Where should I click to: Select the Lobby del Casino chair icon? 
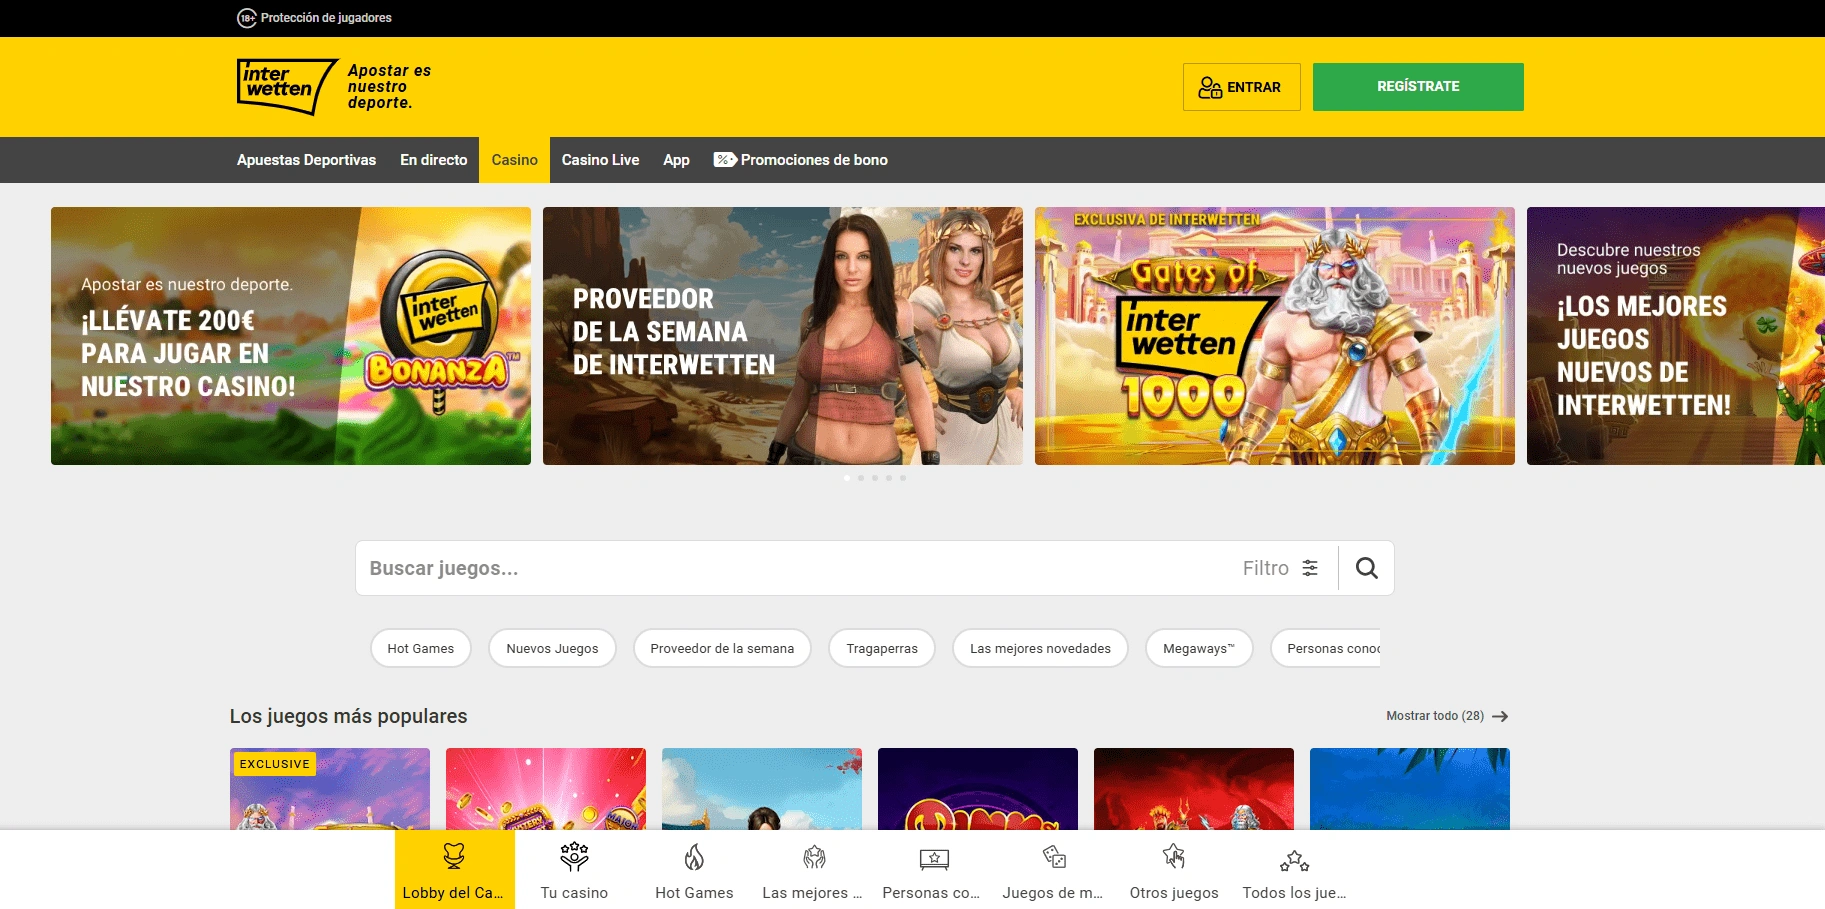pyautogui.click(x=453, y=857)
